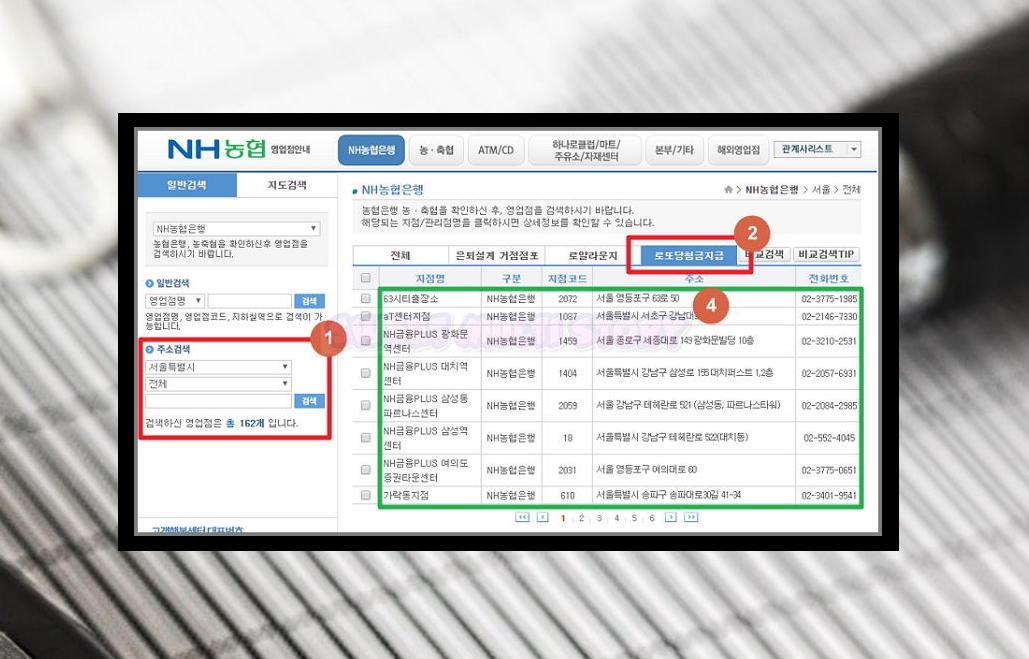Select the 농·축협 navigation tab
Screen dimensions: 1029x659
[x=436, y=150]
